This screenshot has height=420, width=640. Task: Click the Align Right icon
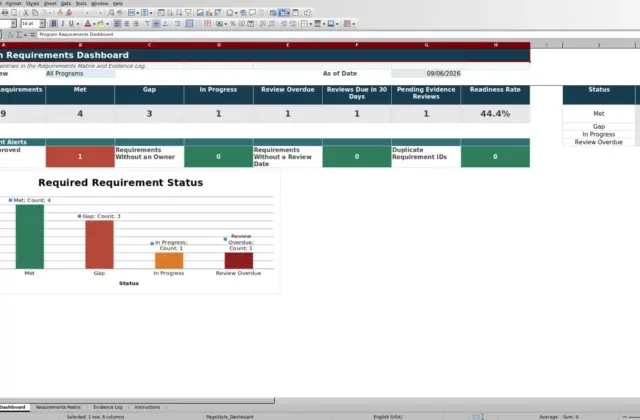pyautogui.click(x=136, y=24)
